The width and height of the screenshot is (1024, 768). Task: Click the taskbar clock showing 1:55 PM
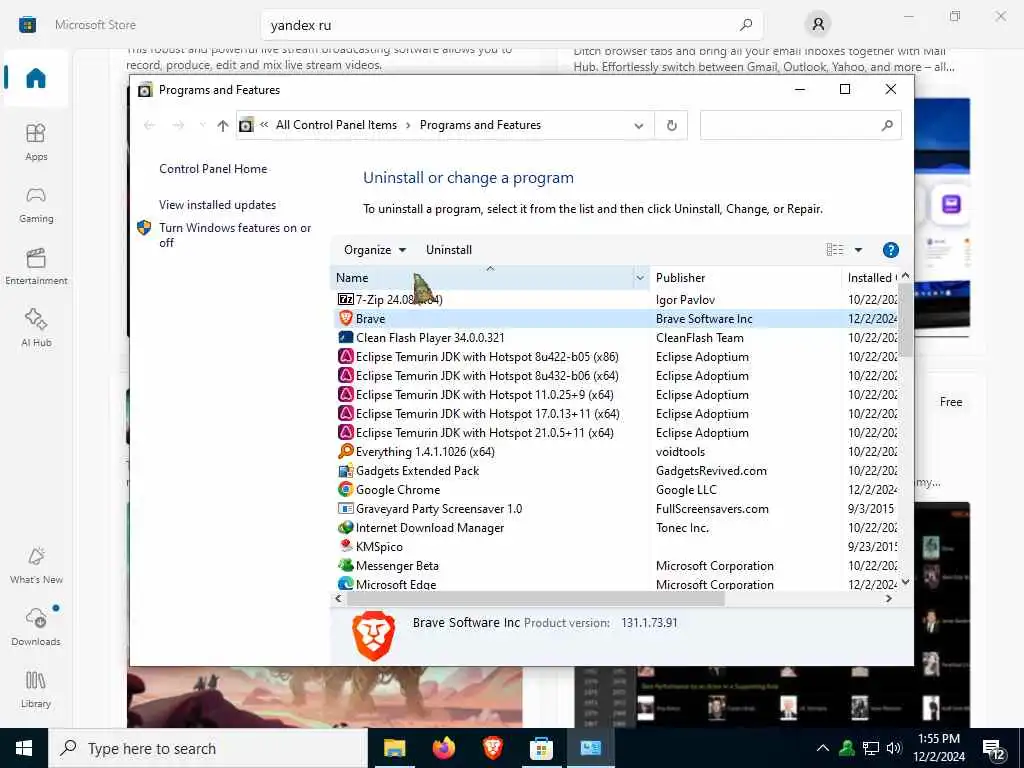tap(939, 748)
